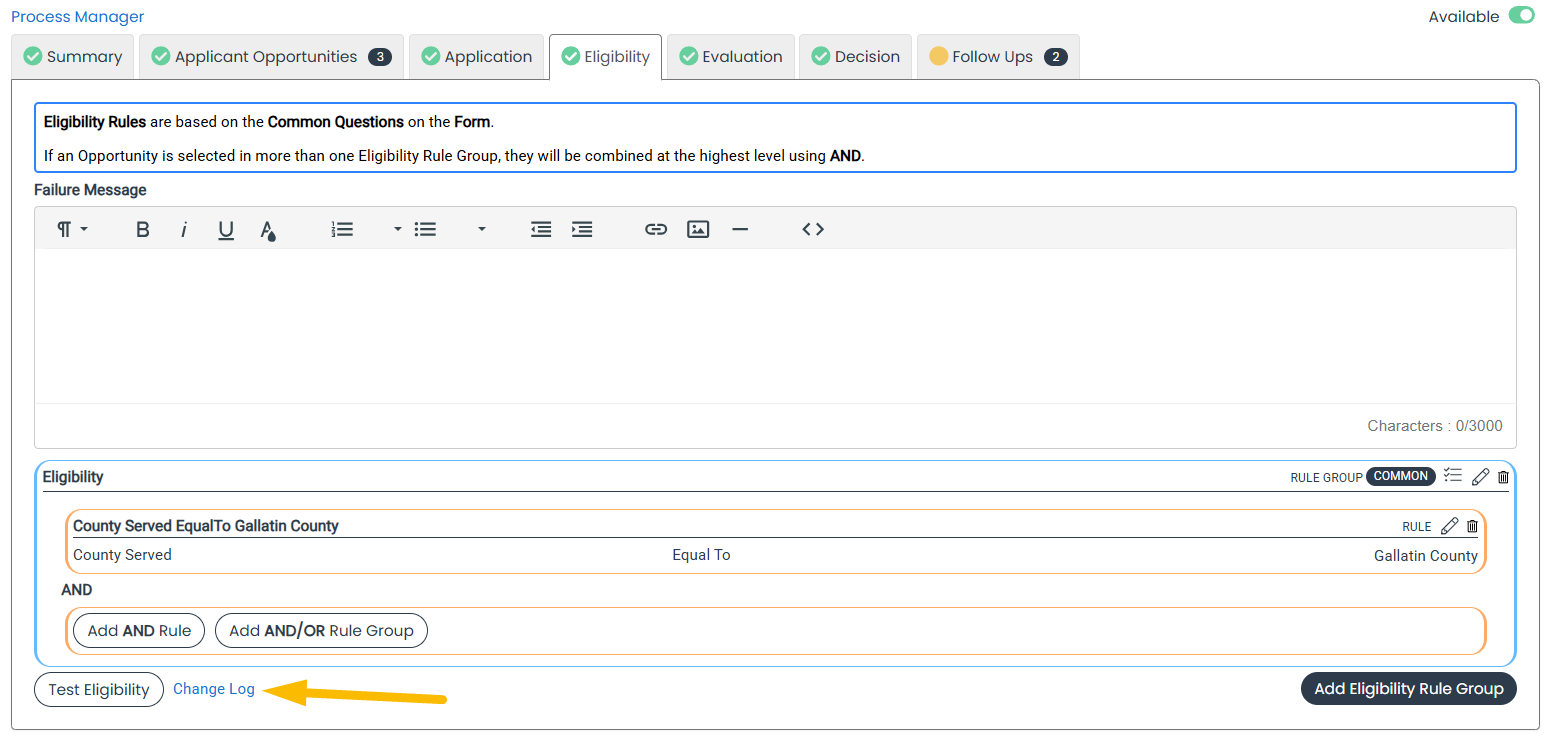1548x740 pixels.
Task: Select the 'Gallatin County' rule value text
Action: tap(1426, 556)
